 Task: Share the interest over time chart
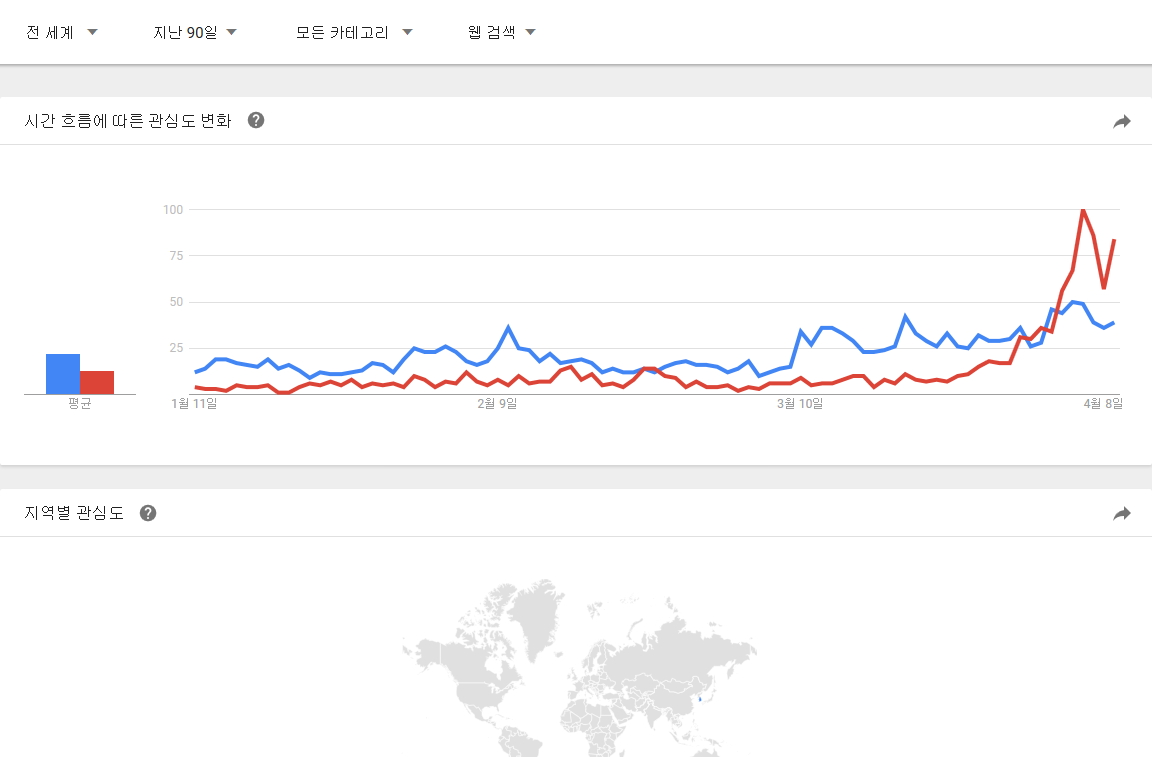coord(1122,121)
